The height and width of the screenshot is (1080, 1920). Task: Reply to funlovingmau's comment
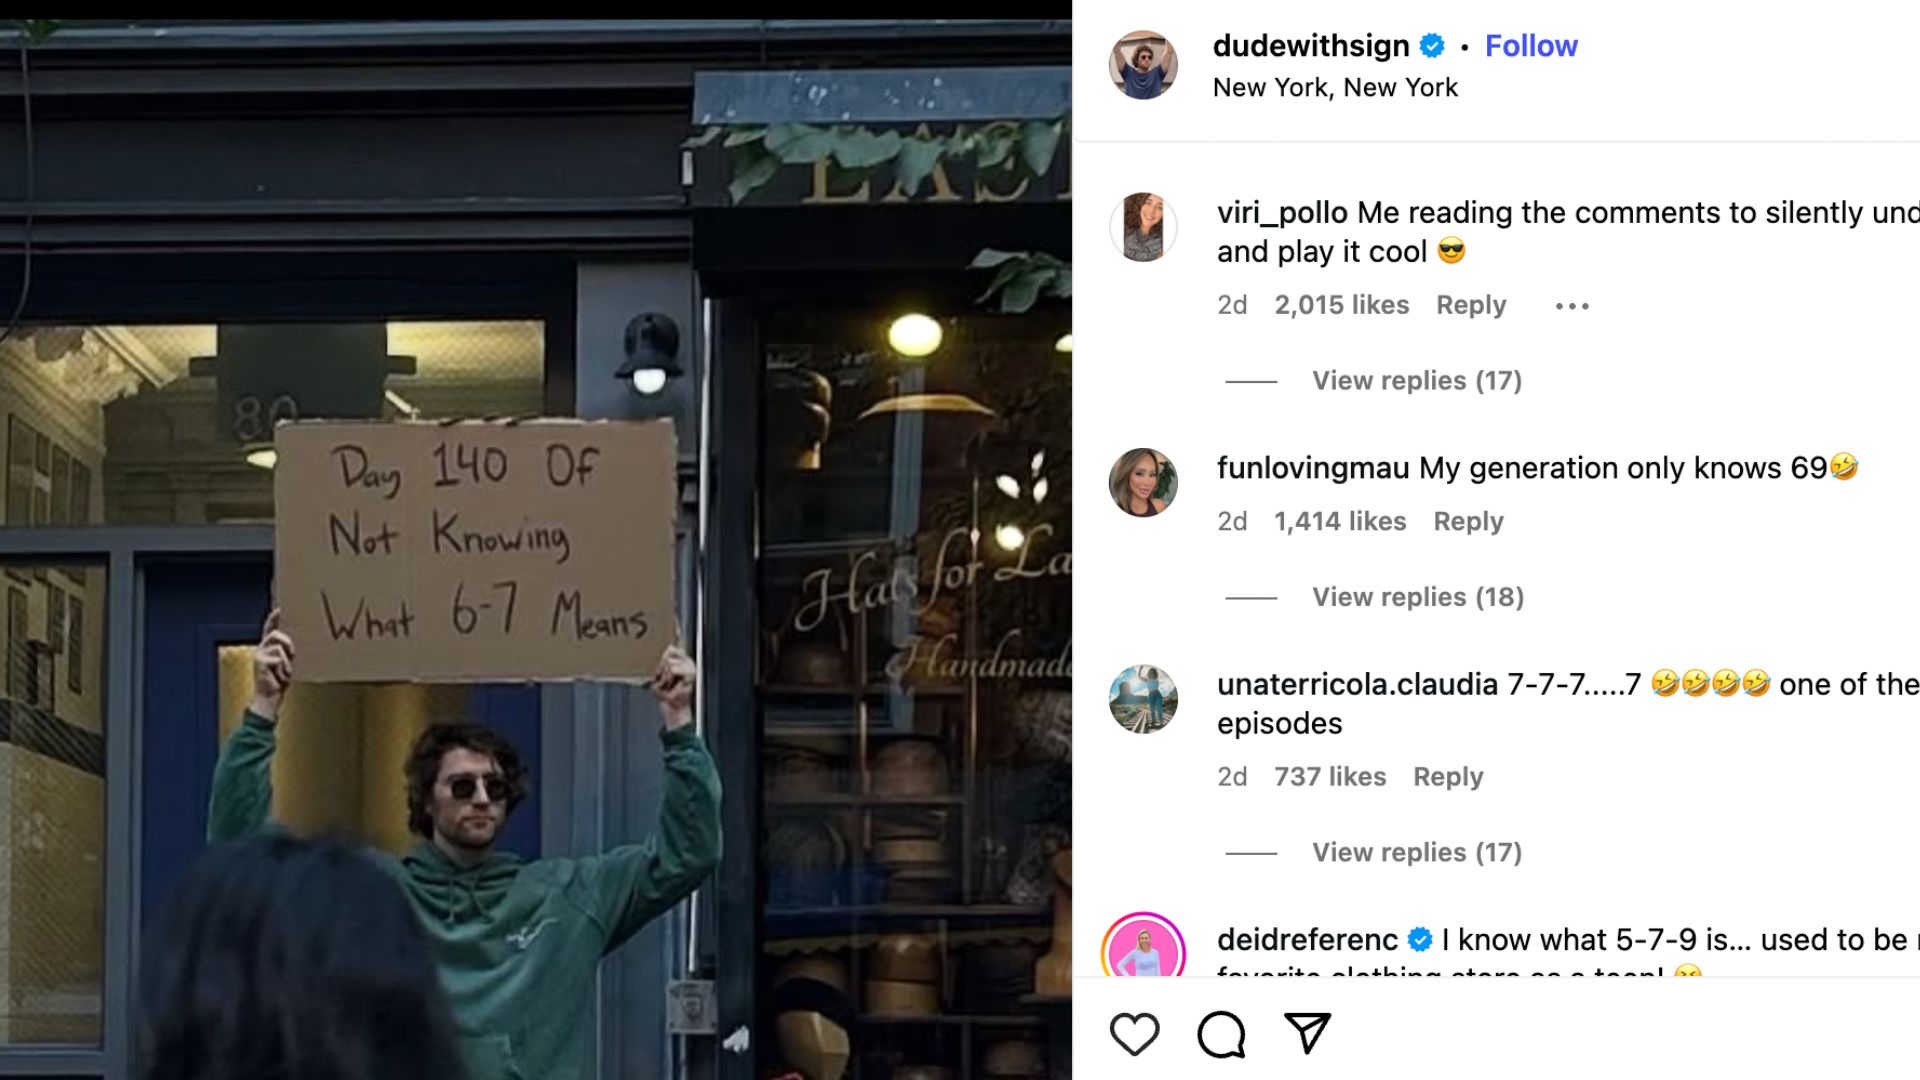point(1468,522)
